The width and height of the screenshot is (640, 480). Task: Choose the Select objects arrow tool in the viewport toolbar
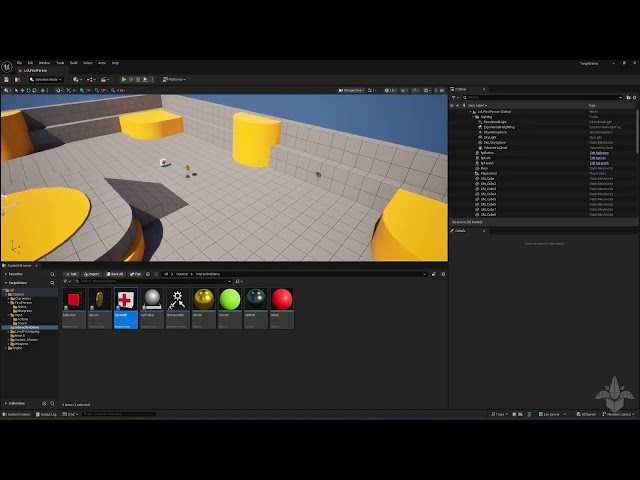tap(16, 90)
